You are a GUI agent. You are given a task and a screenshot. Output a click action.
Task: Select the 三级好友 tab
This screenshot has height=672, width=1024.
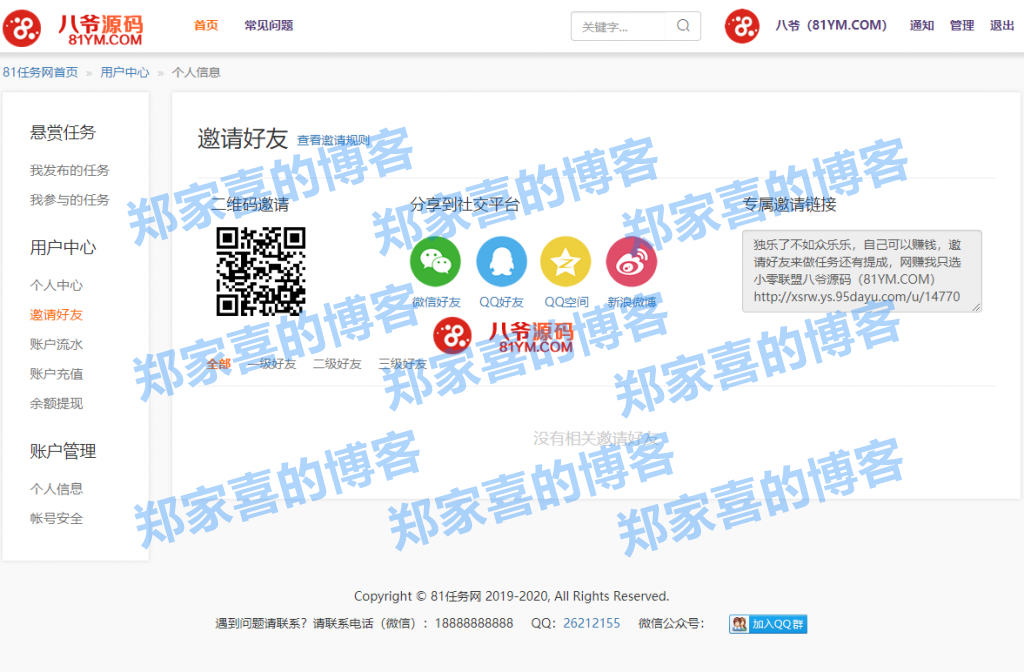402,364
